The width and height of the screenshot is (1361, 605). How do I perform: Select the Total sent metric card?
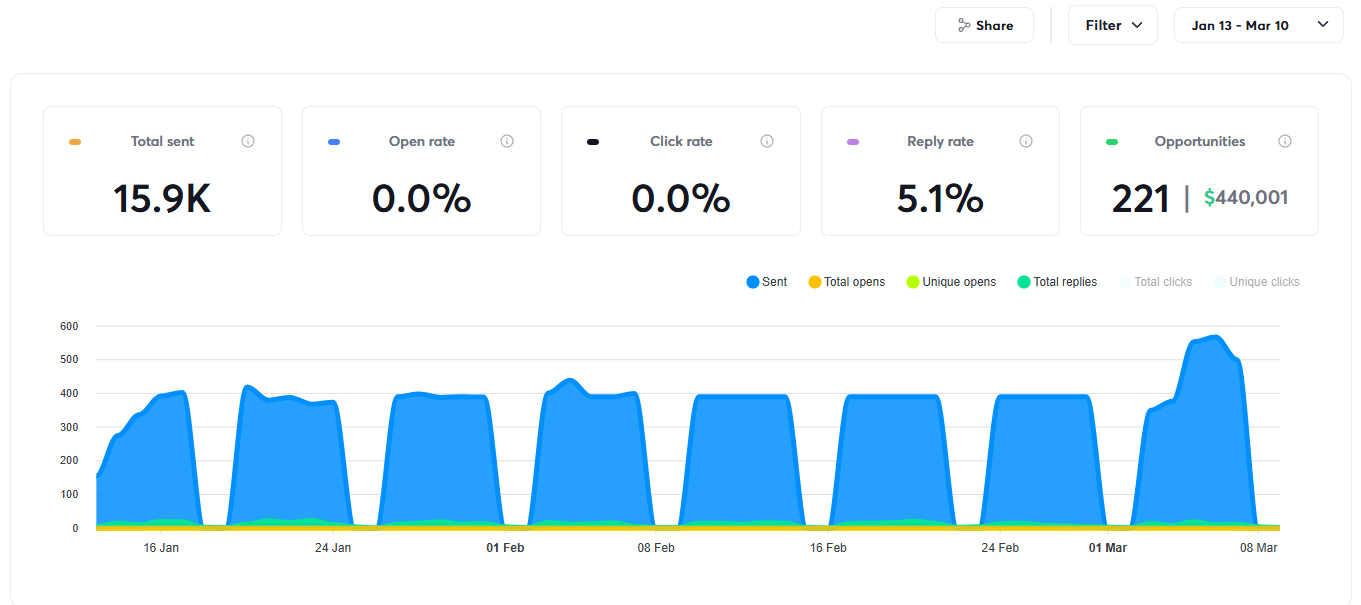point(162,171)
